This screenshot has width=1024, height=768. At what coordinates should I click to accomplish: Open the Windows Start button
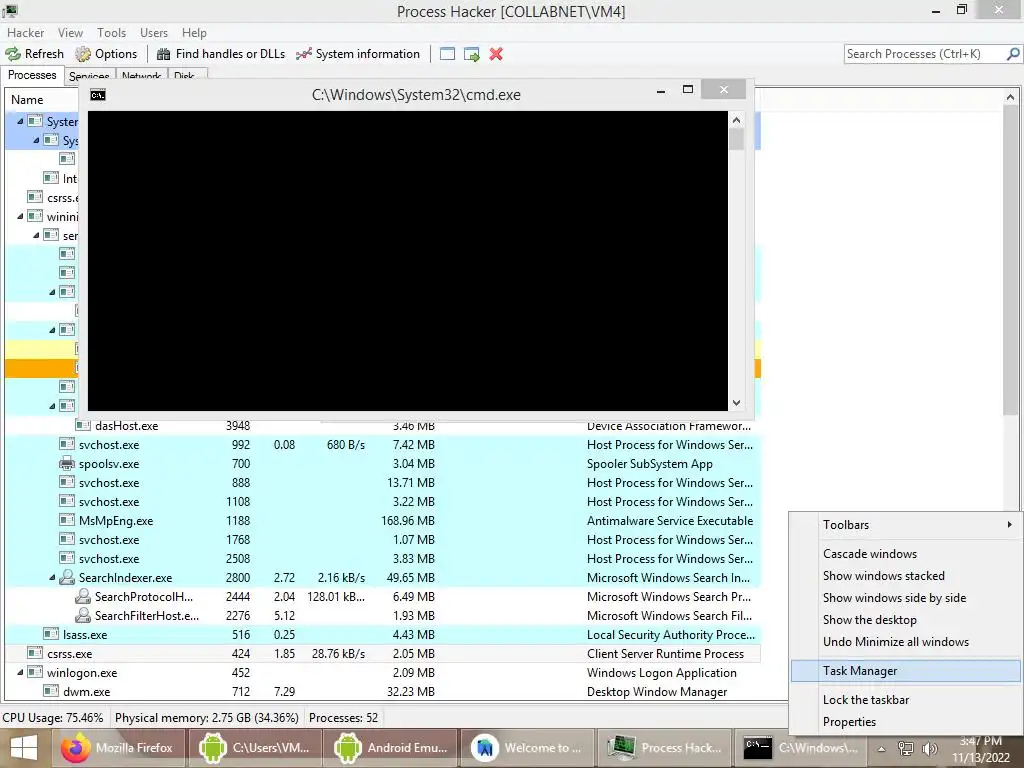coord(24,748)
